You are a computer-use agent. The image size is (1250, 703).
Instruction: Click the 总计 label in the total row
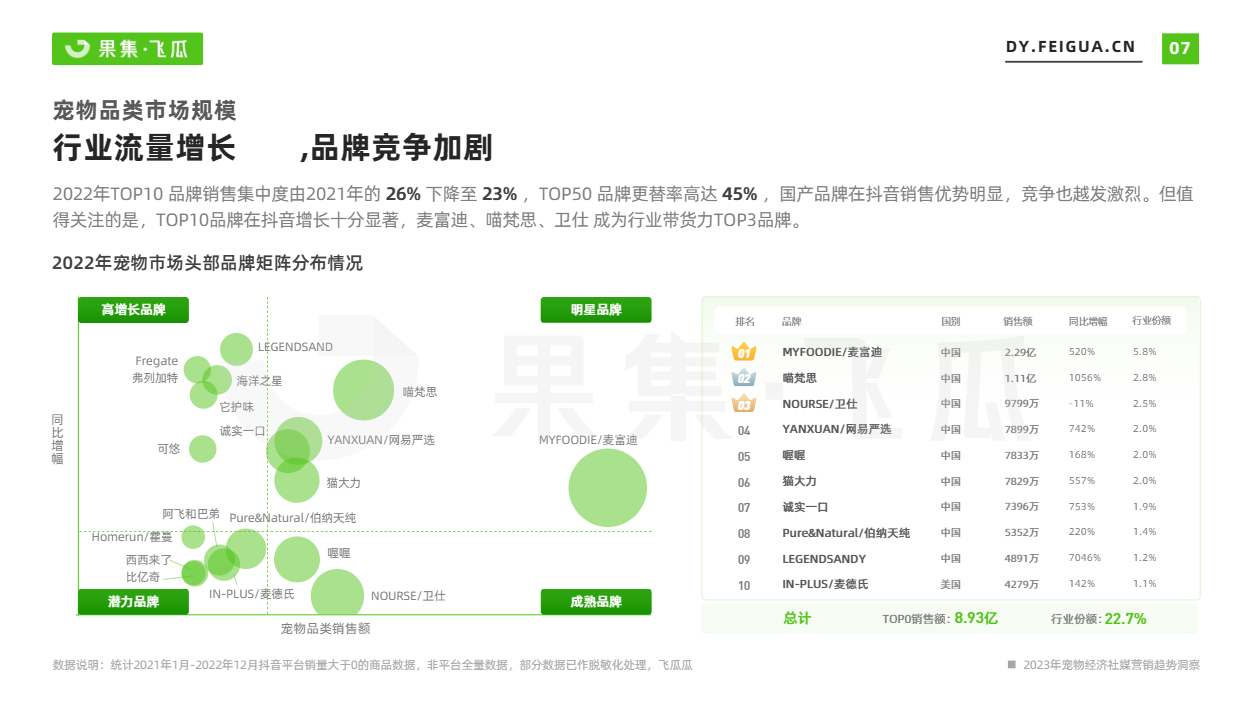pyautogui.click(x=797, y=618)
